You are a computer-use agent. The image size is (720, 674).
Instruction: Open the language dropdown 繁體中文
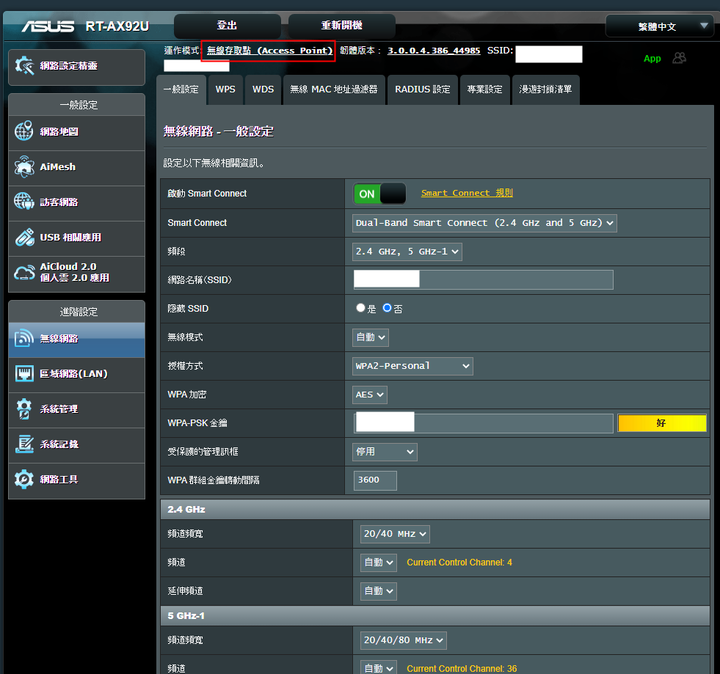pyautogui.click(x=659, y=26)
